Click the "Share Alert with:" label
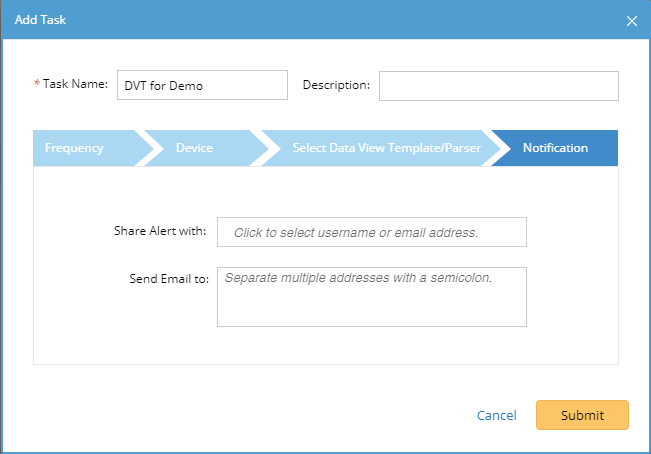The height and width of the screenshot is (454, 651). (160, 231)
